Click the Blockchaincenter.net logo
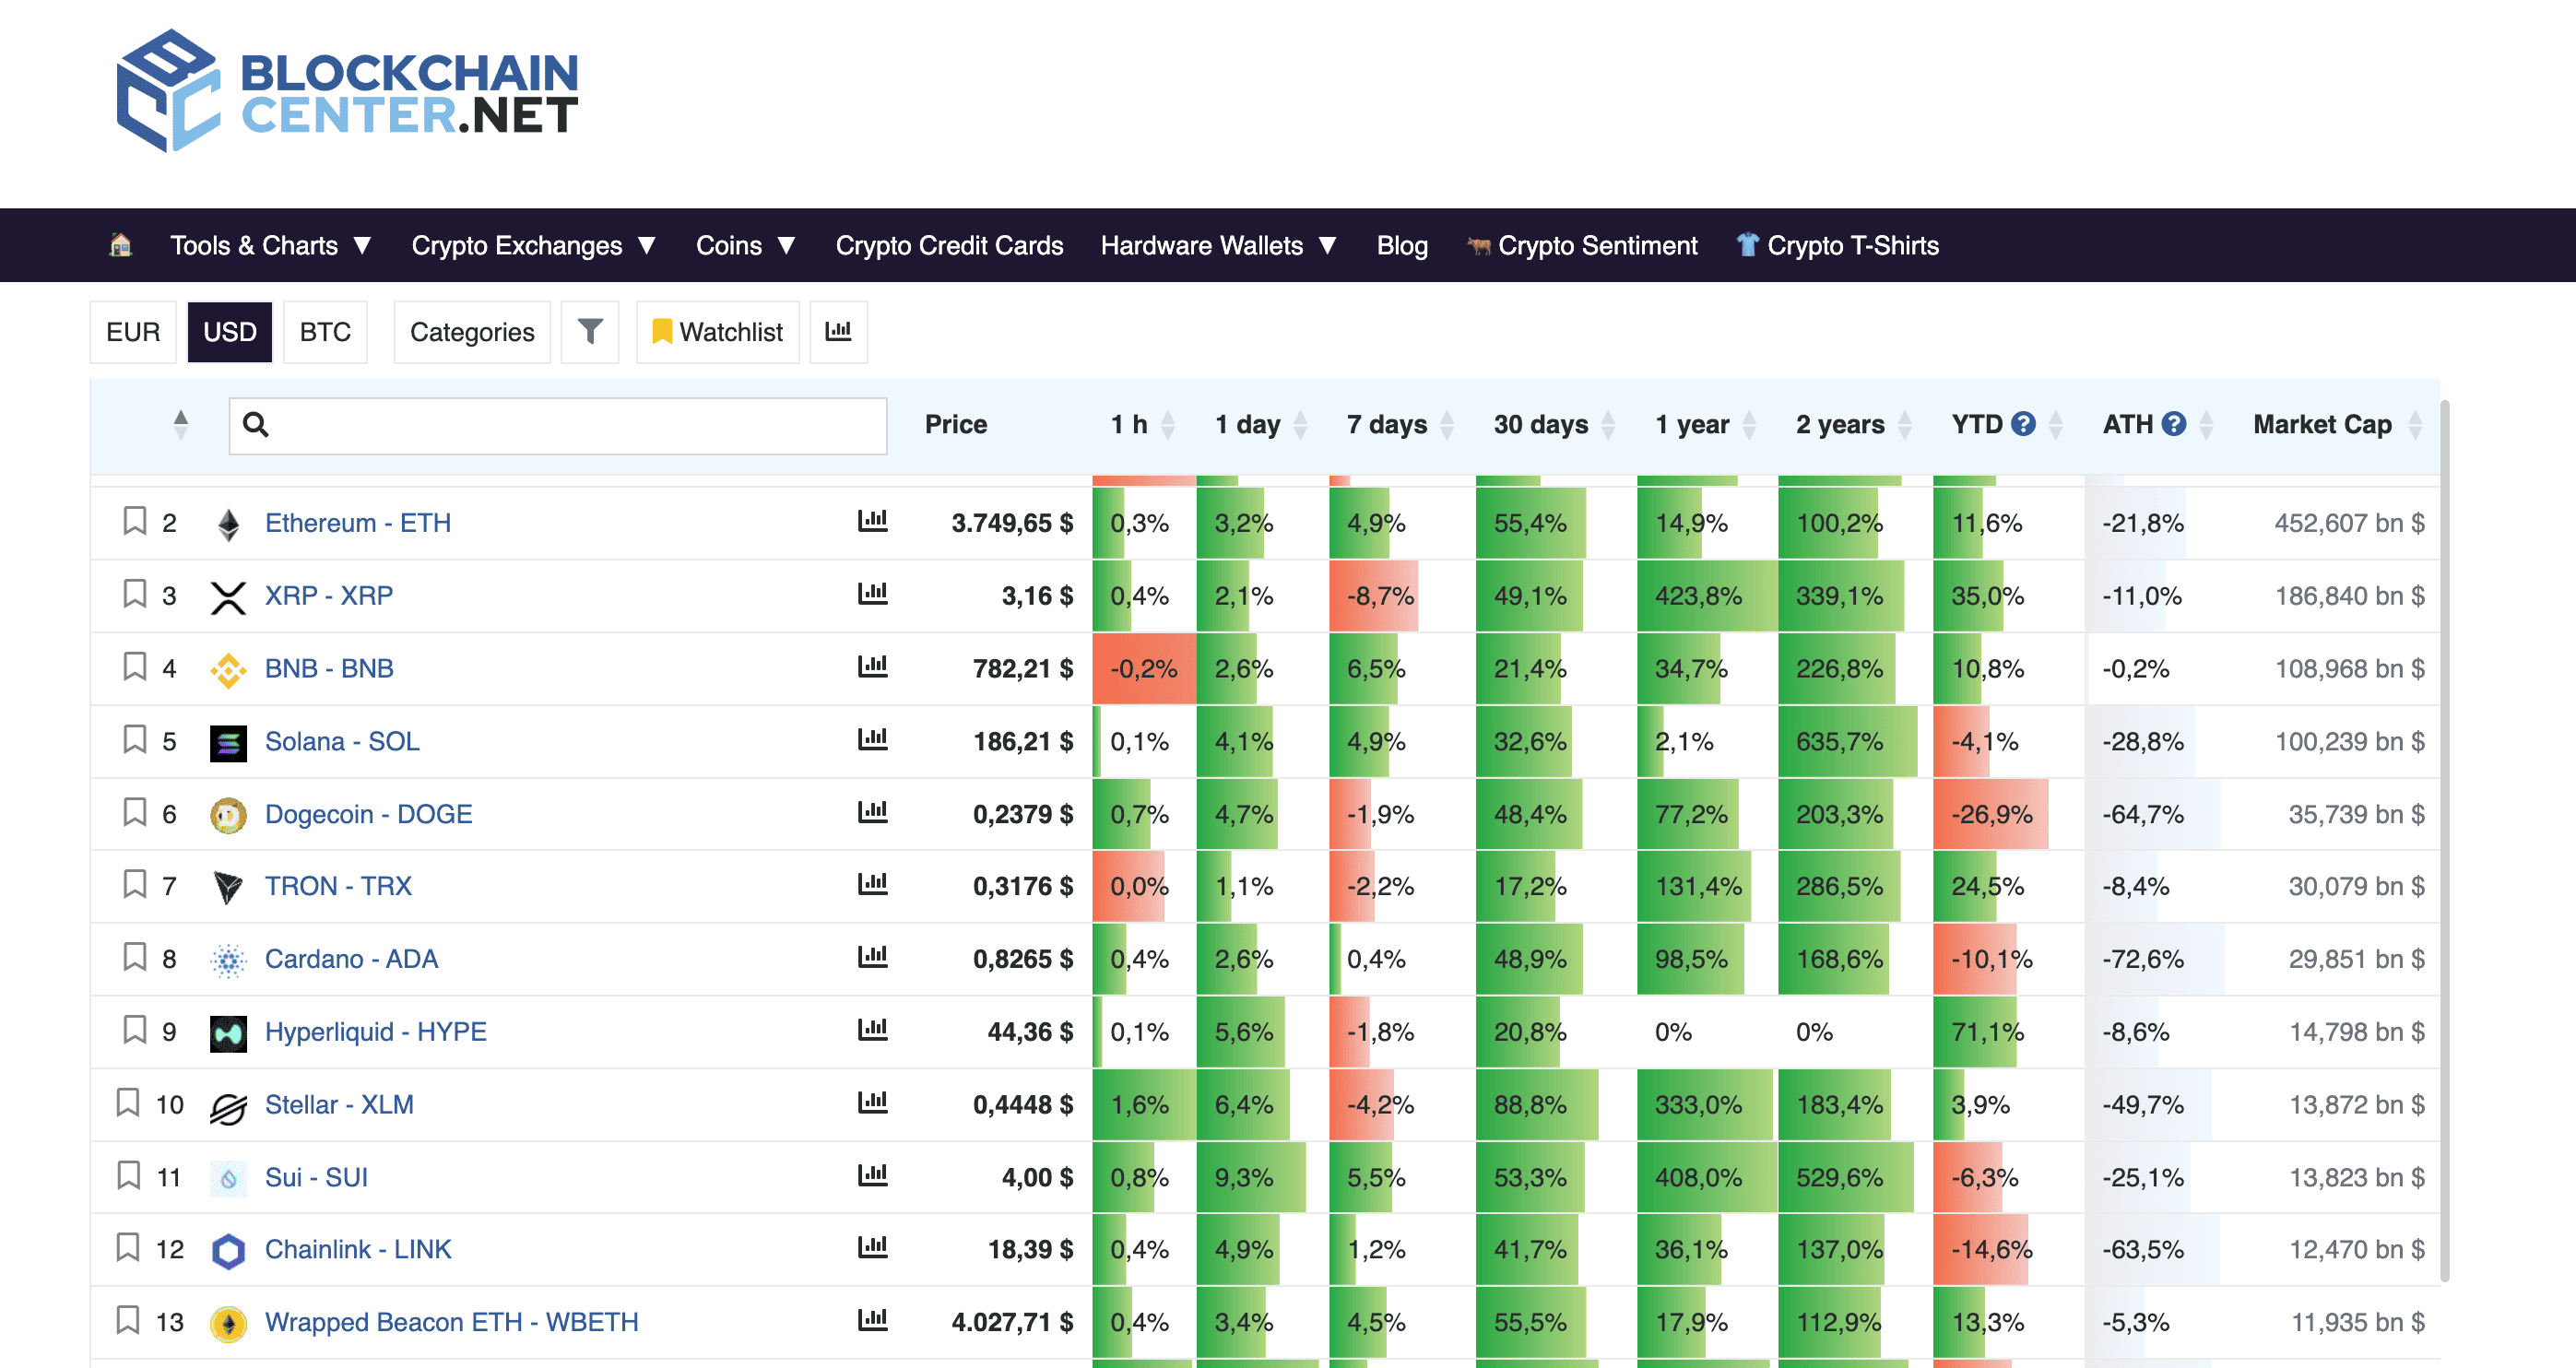This screenshot has width=2576, height=1368. tap(347, 90)
